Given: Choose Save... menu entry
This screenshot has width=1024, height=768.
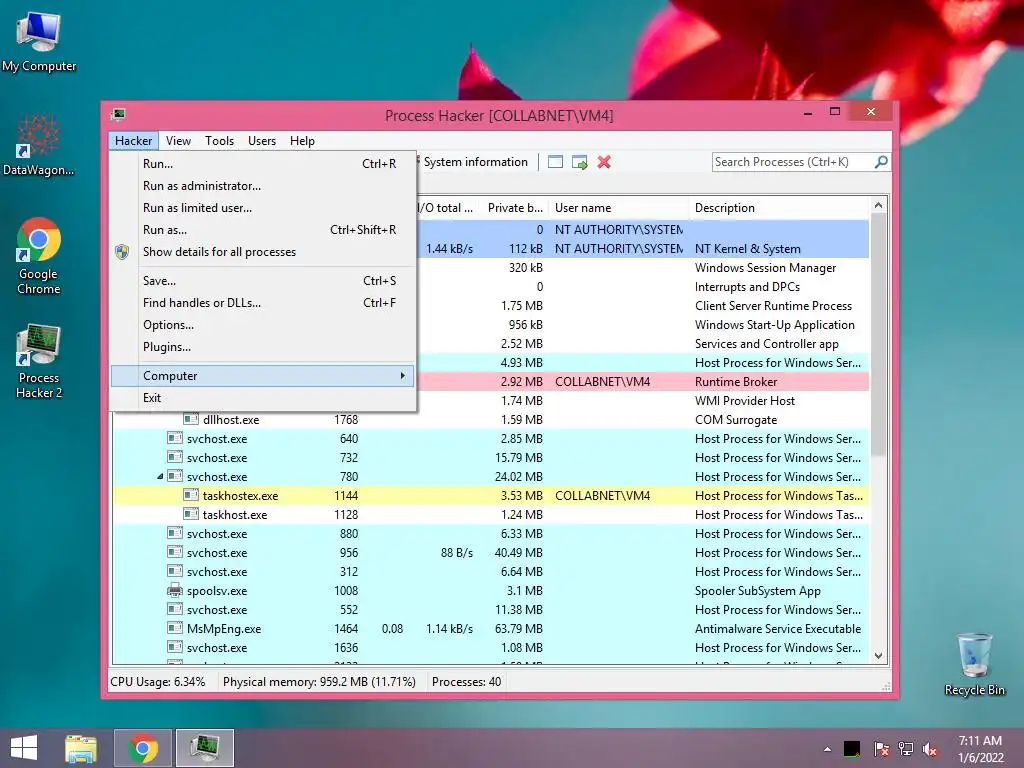Looking at the screenshot, I should coord(263,281).
